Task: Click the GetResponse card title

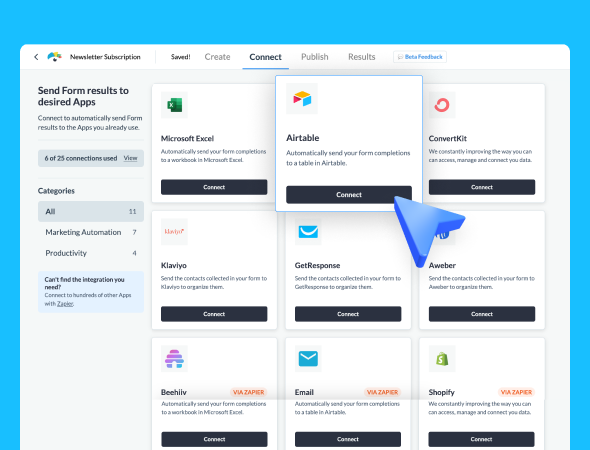Action: click(317, 265)
